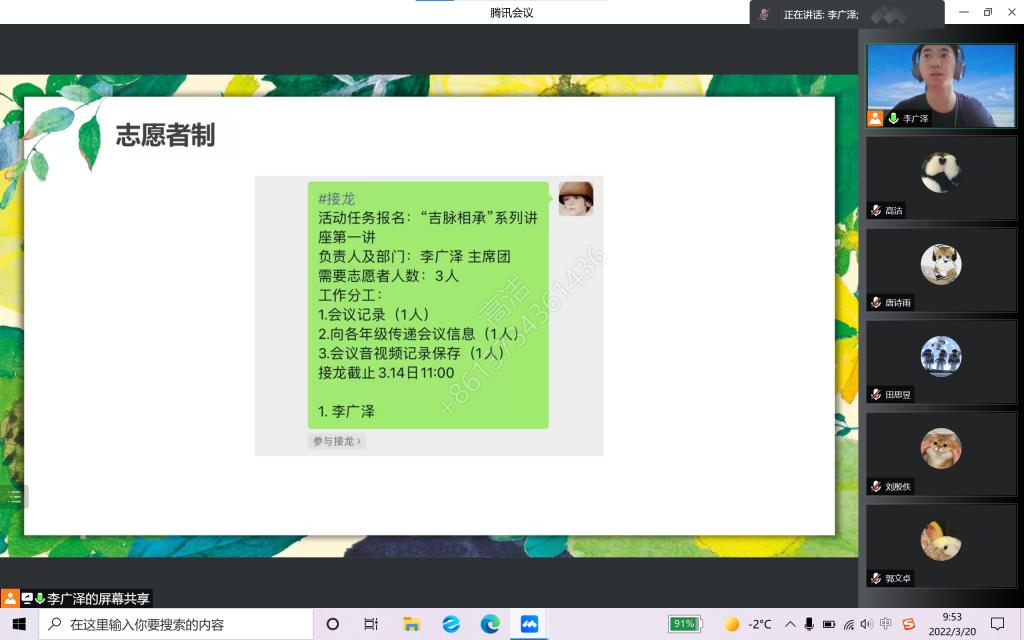The height and width of the screenshot is (640, 1024).
Task: Open Windows Task View
Action: tap(371, 624)
